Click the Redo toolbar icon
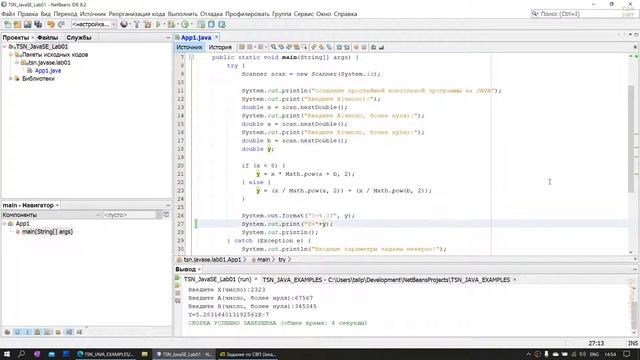The width and height of the screenshot is (640, 360). (61, 24)
